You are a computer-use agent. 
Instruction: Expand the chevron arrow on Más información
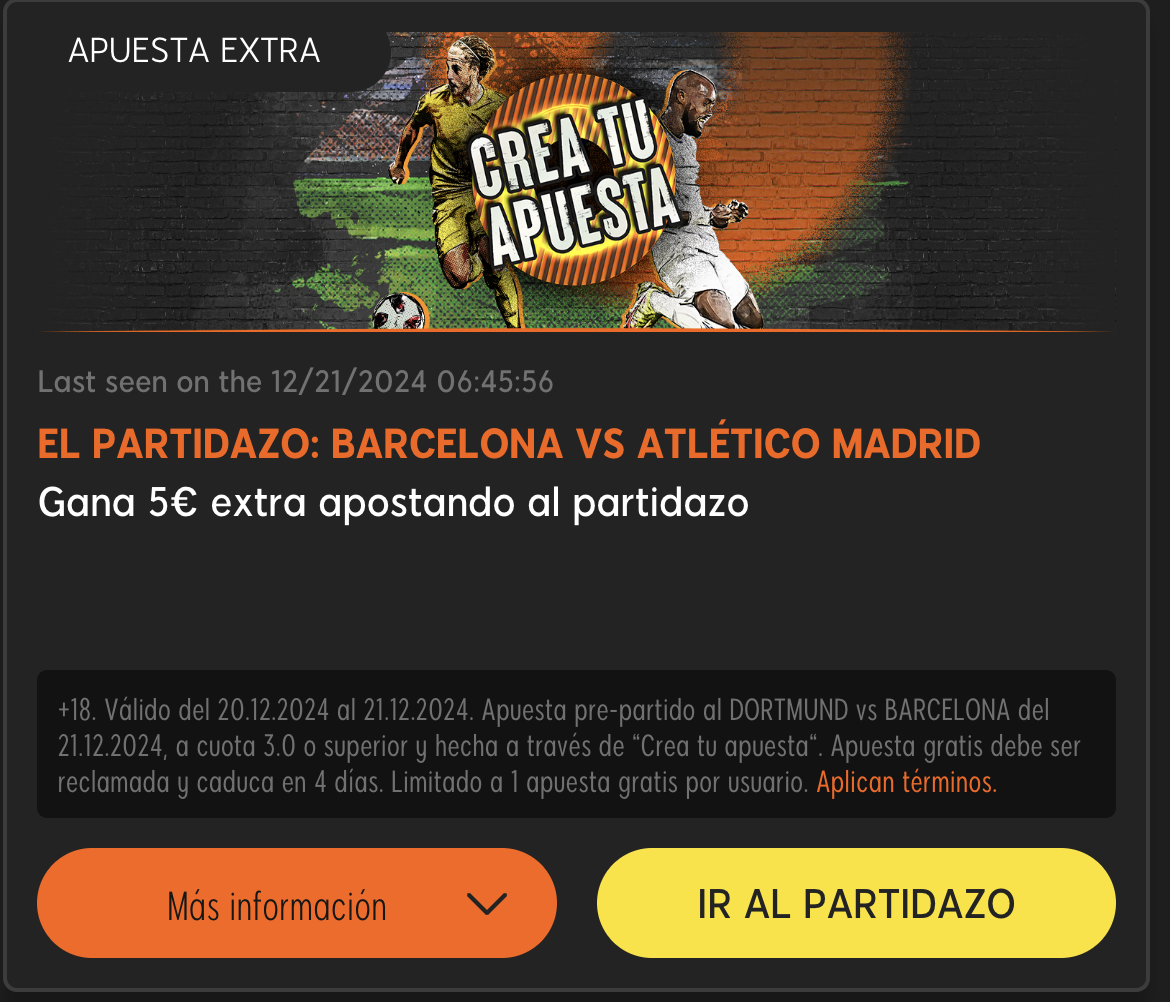487,904
